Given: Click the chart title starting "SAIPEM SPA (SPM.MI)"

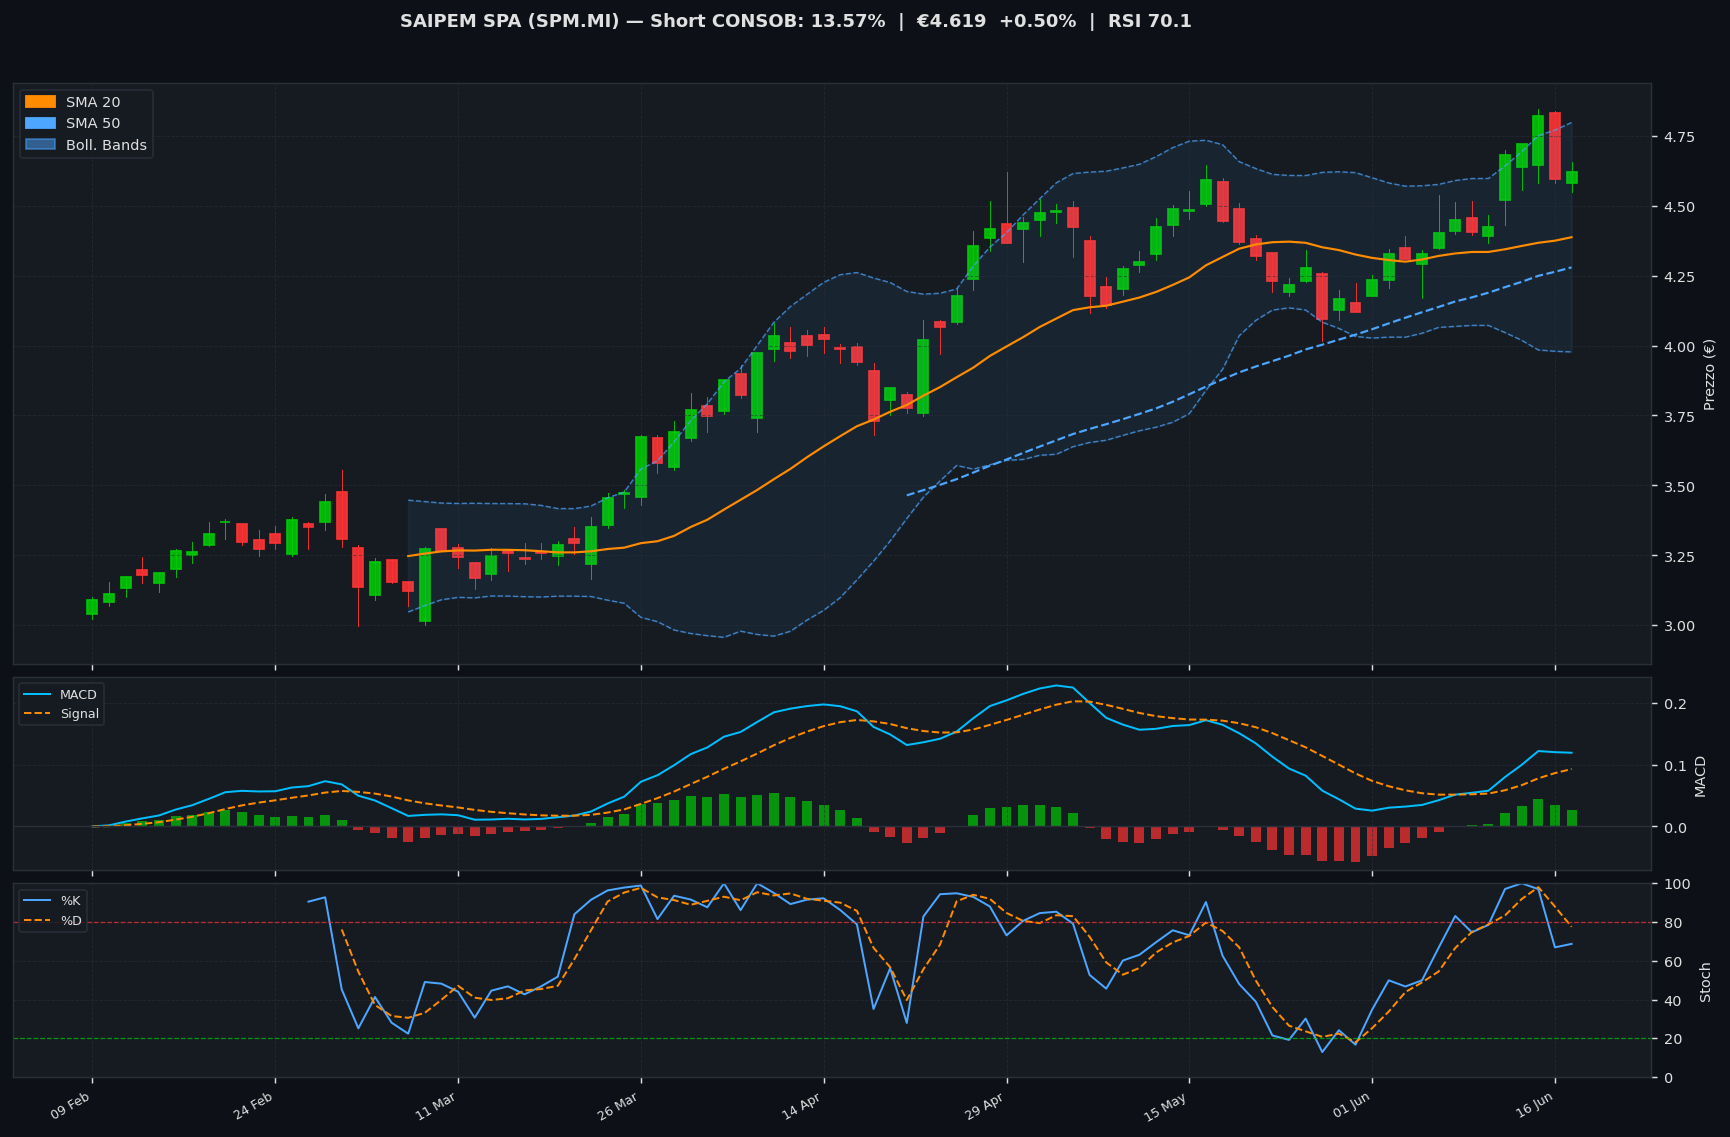Looking at the screenshot, I should click(x=796, y=21).
